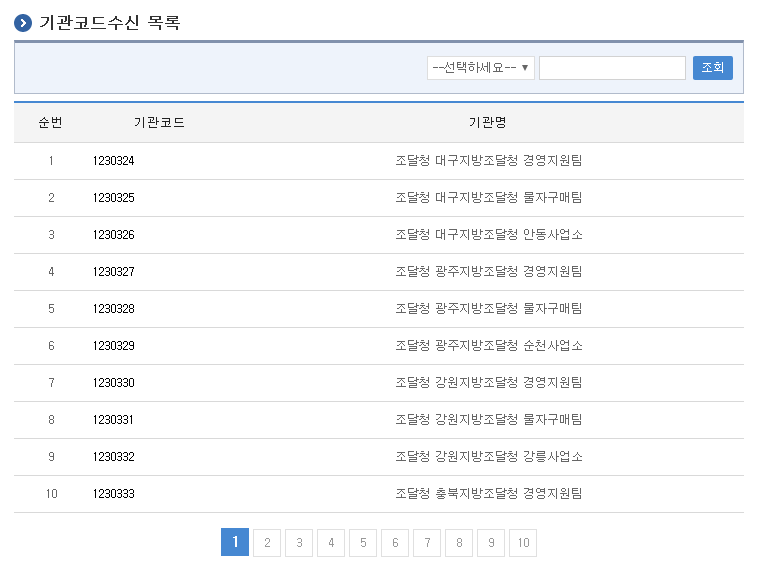Jump to page 5 in pagination
The width and height of the screenshot is (763, 572).
(362, 543)
